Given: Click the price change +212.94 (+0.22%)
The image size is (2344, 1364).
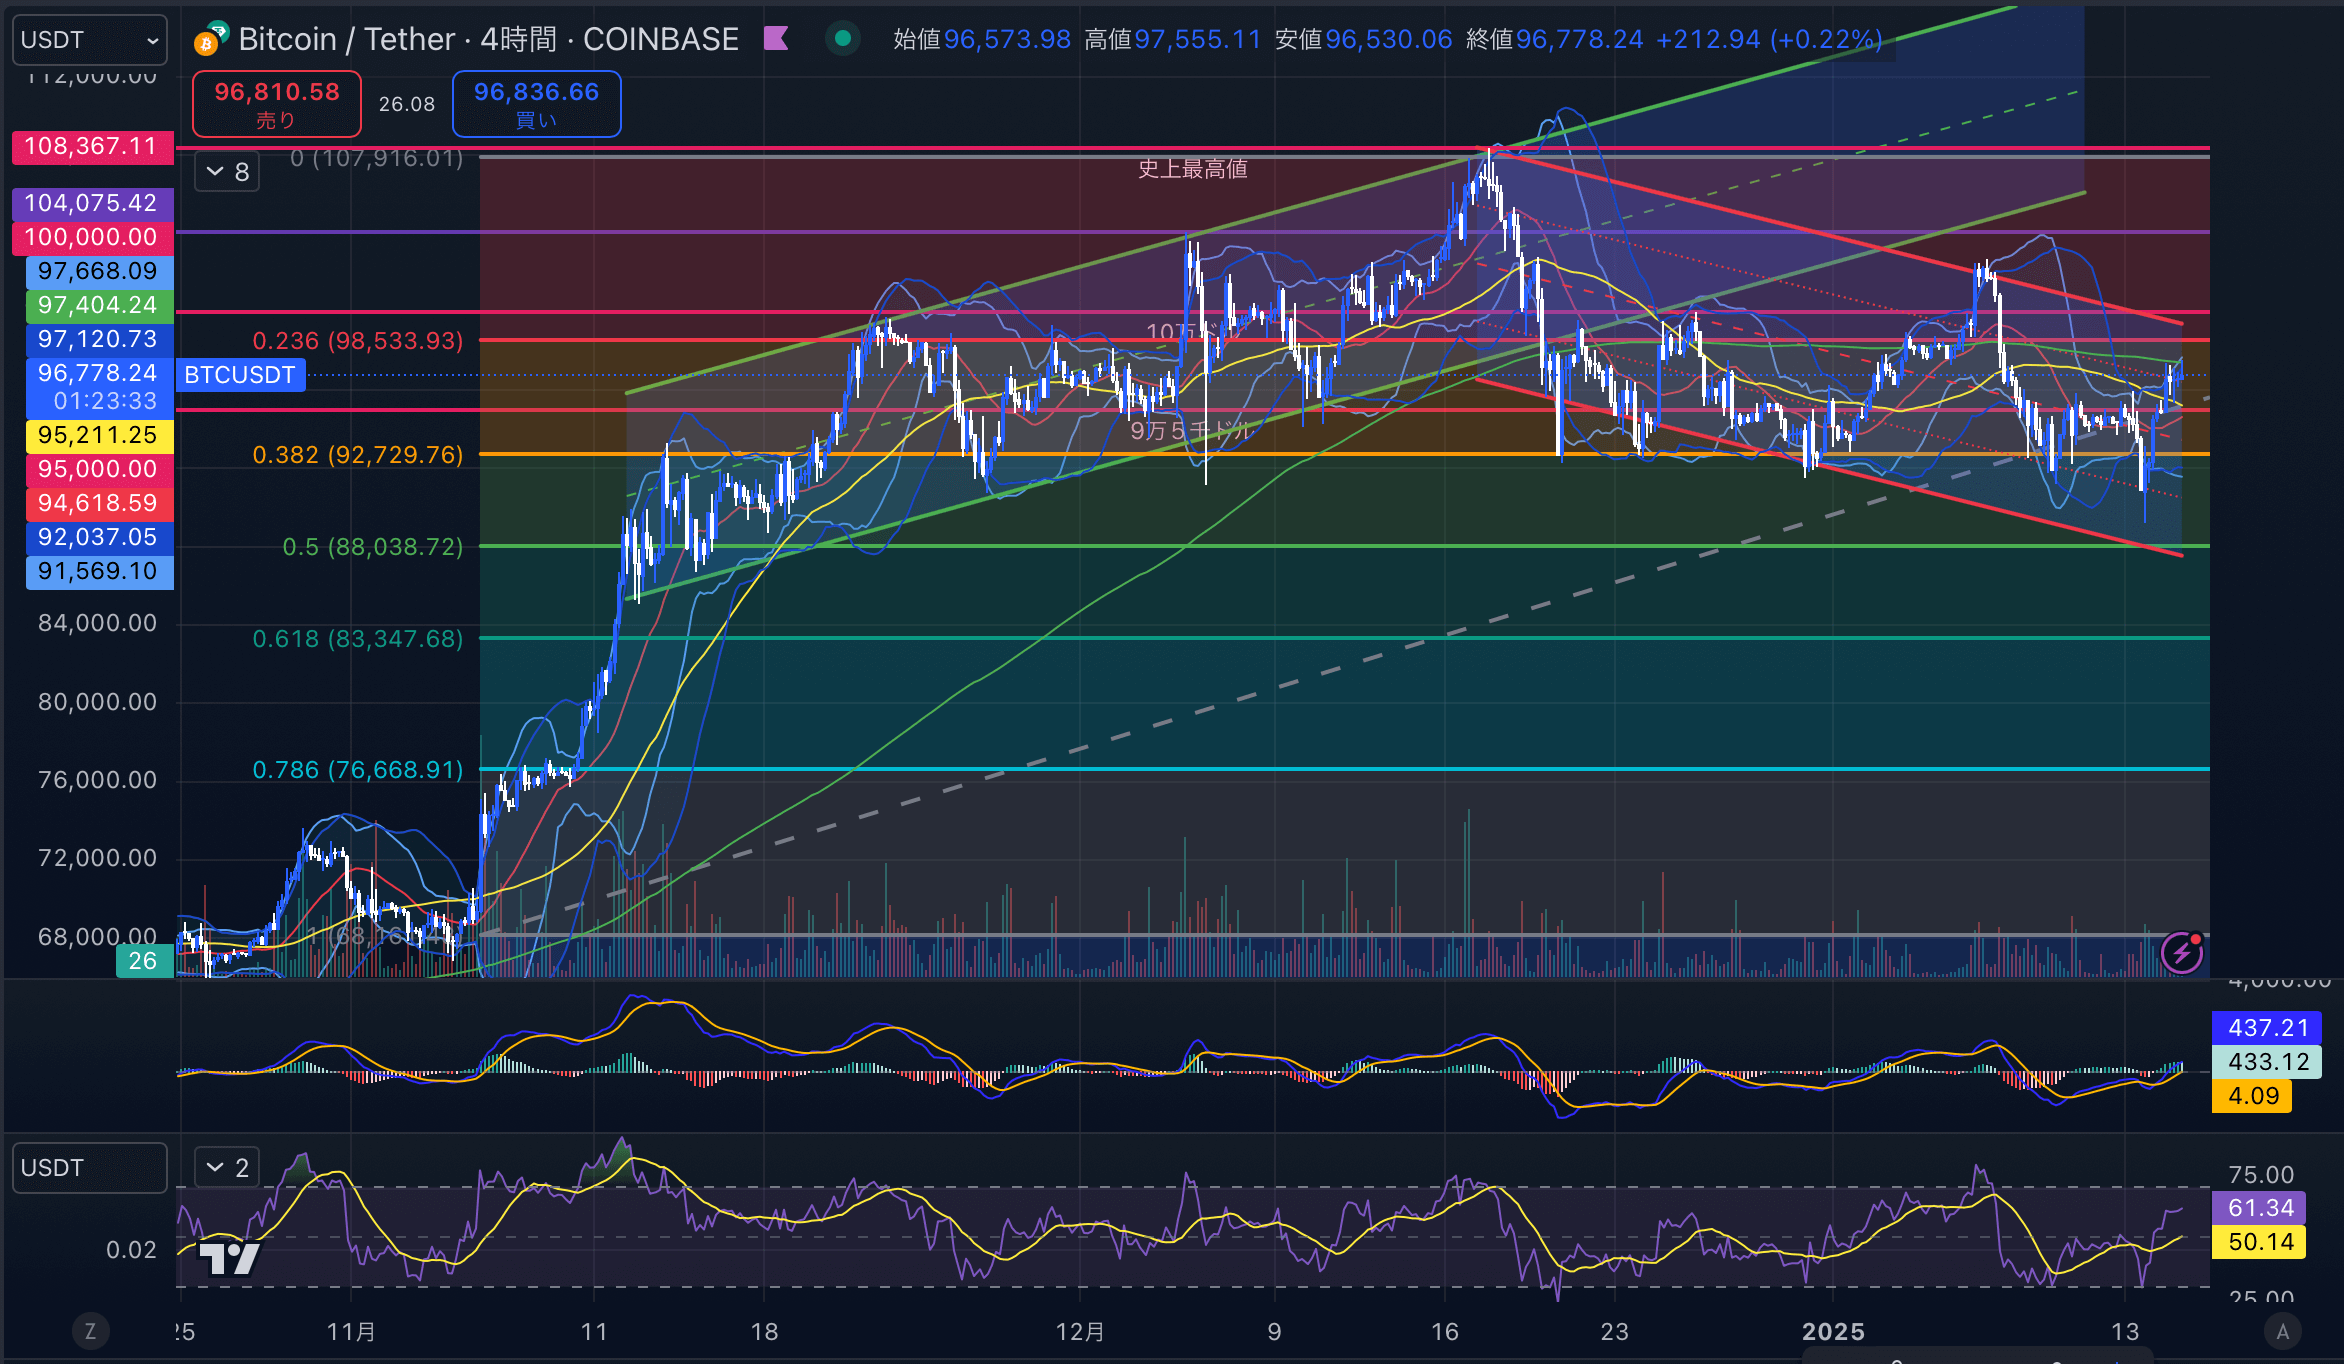Looking at the screenshot, I should pos(1770,39).
